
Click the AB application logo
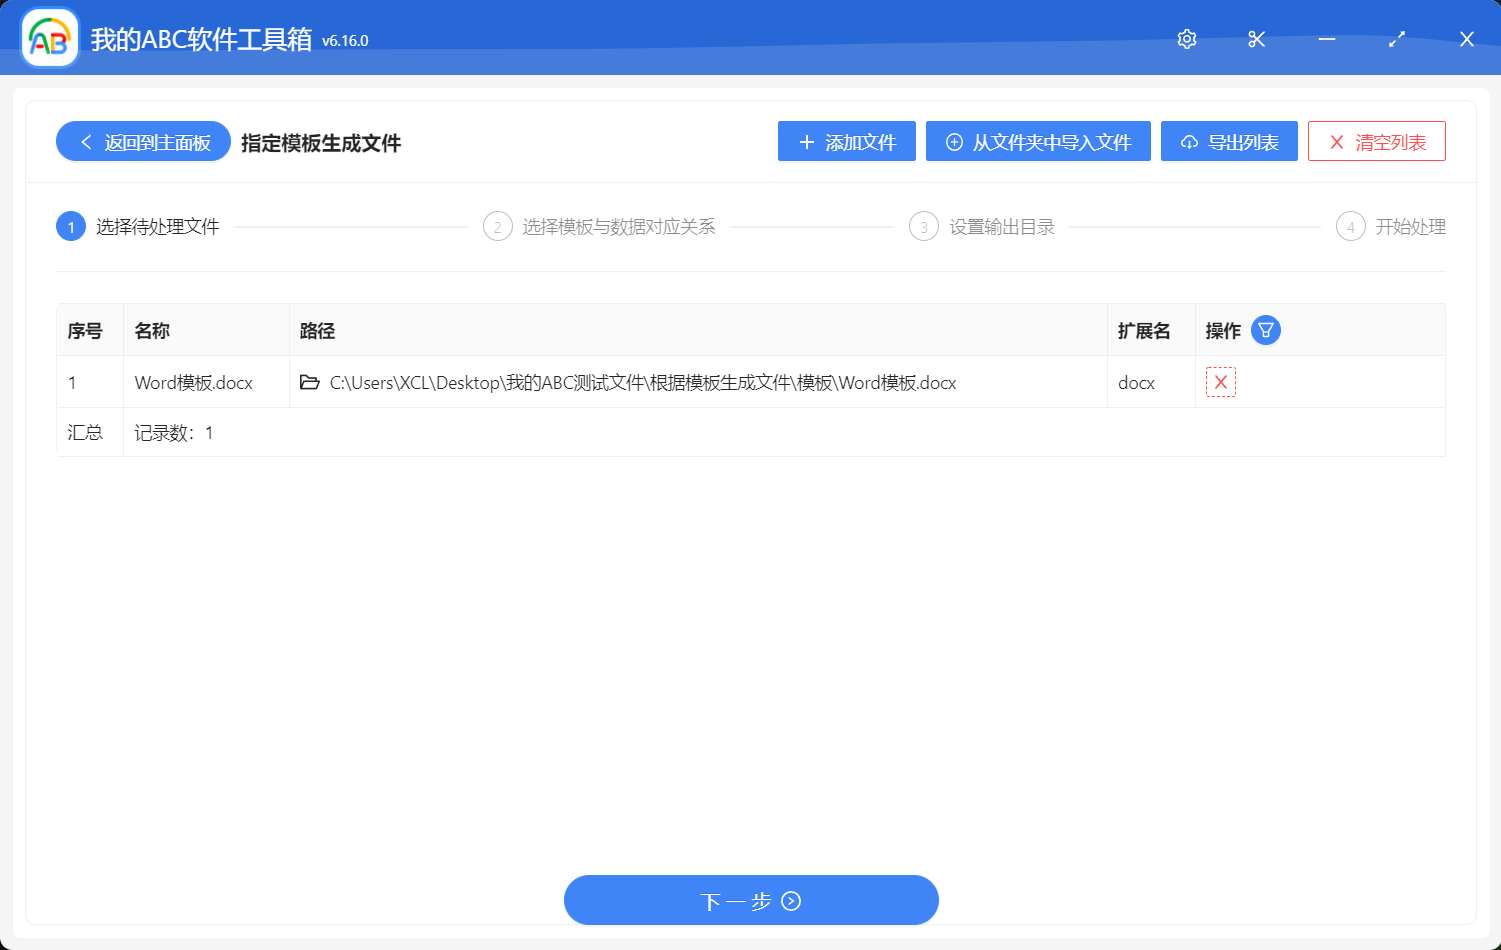tap(48, 38)
